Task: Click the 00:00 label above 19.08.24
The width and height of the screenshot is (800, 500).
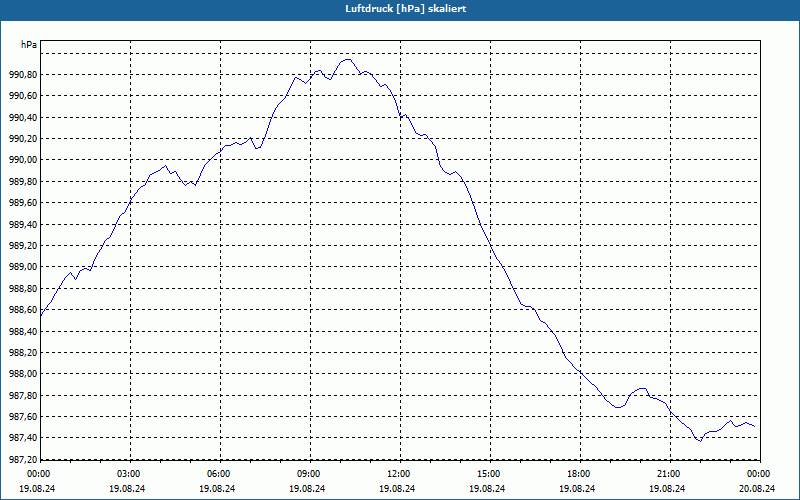Action: pos(39,474)
